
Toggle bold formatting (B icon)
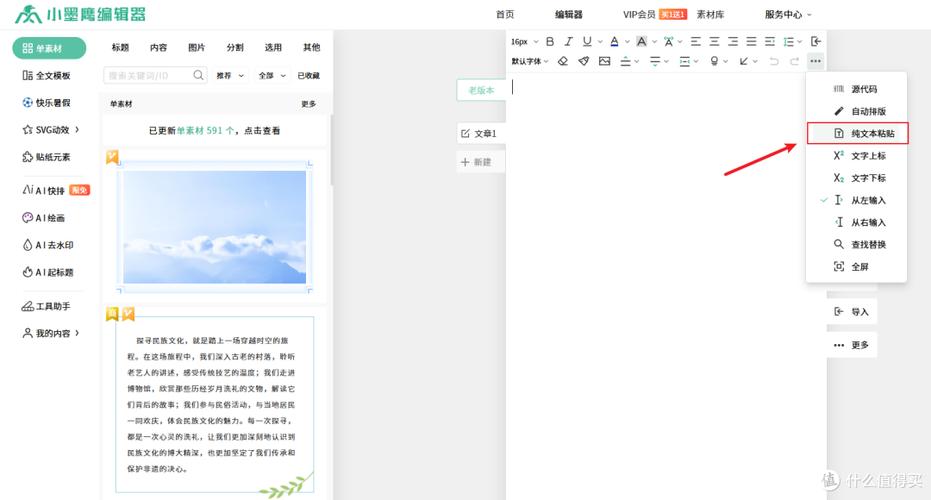coord(550,42)
